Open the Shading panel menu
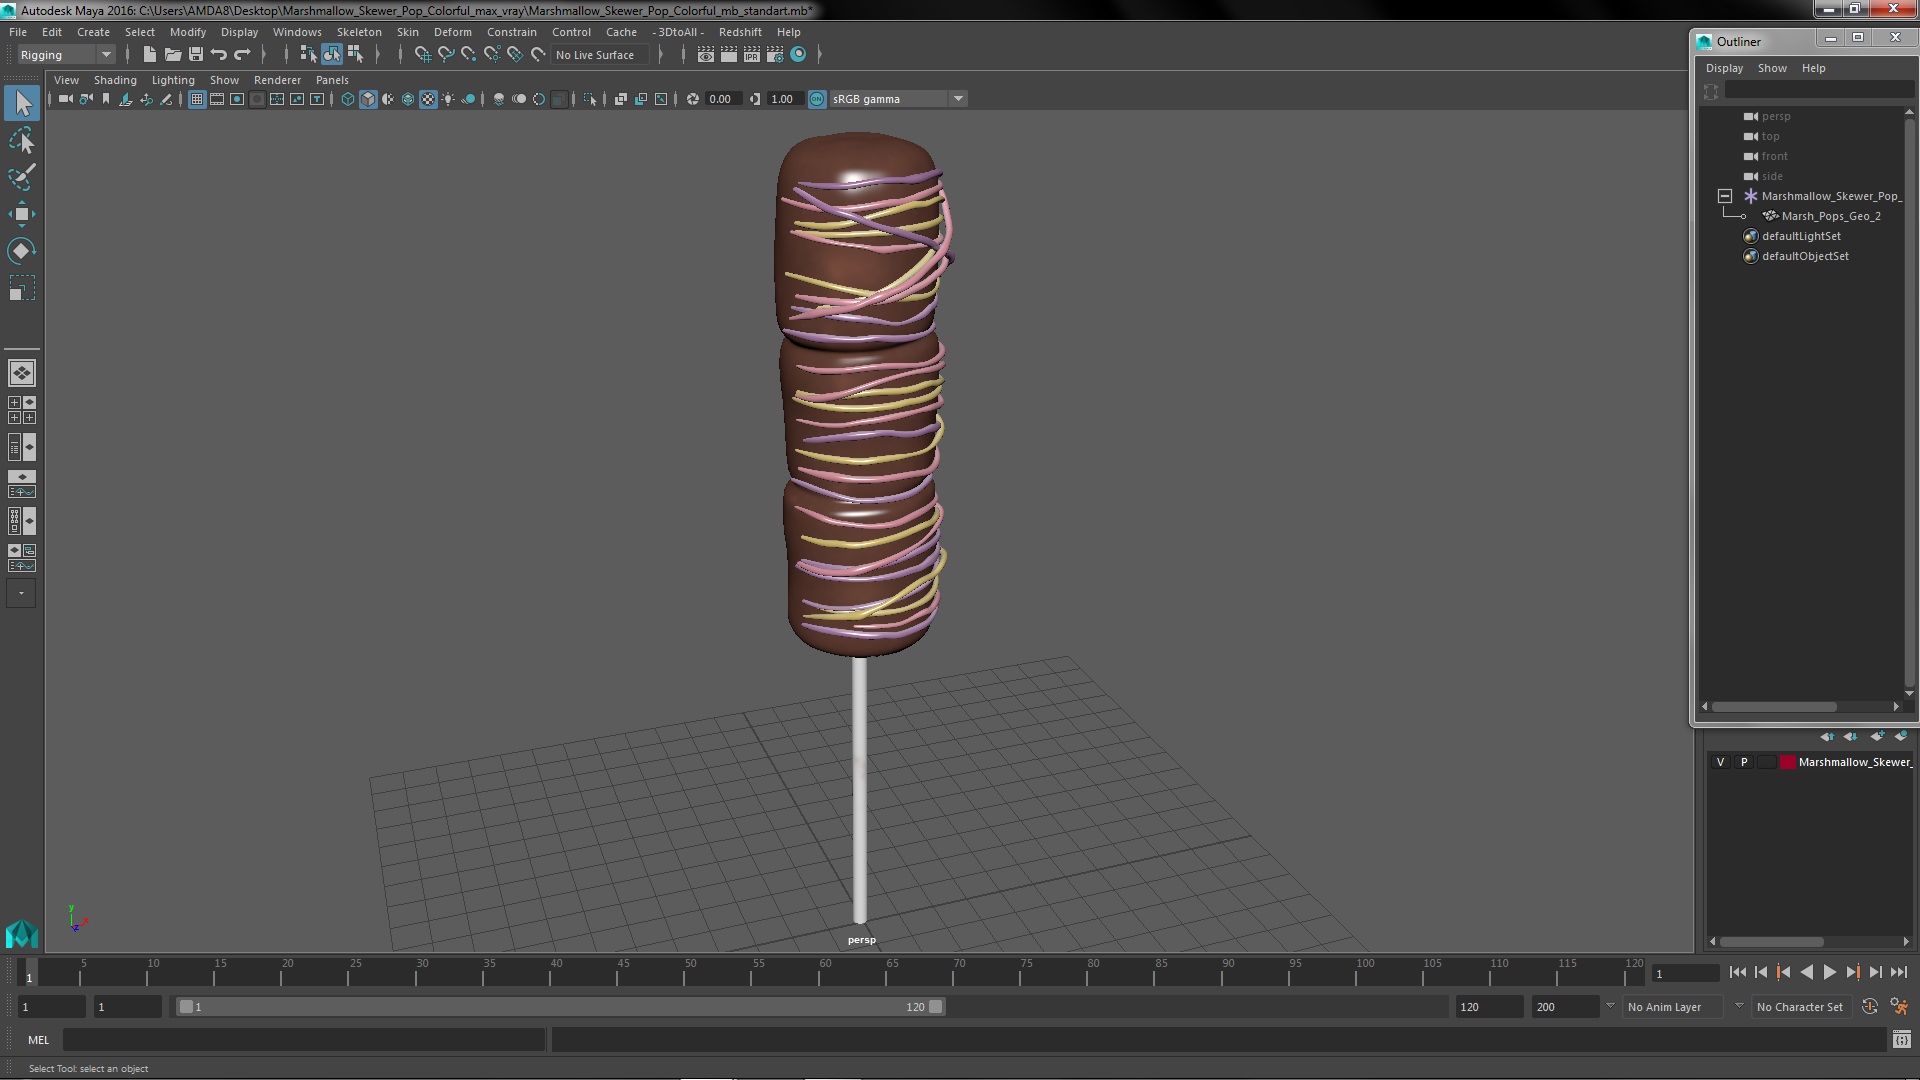This screenshot has width=1920, height=1080. pos(115,80)
